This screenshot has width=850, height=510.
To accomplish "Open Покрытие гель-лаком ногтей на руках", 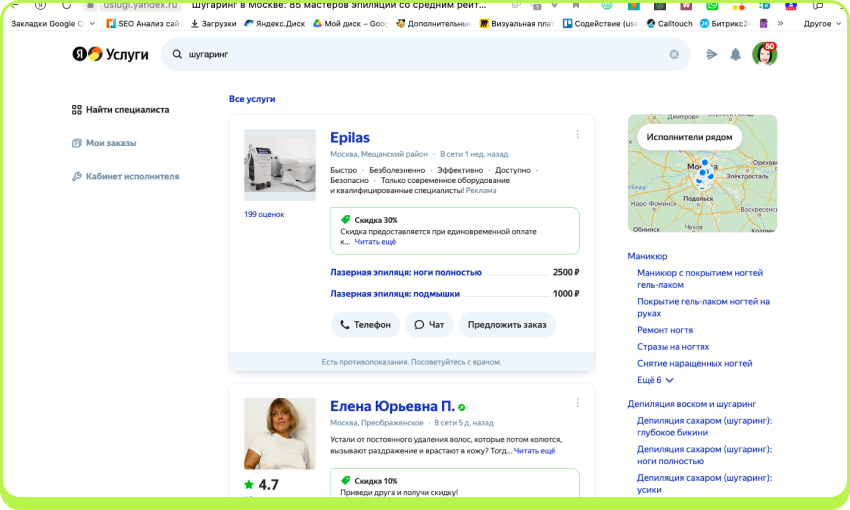I will [703, 307].
